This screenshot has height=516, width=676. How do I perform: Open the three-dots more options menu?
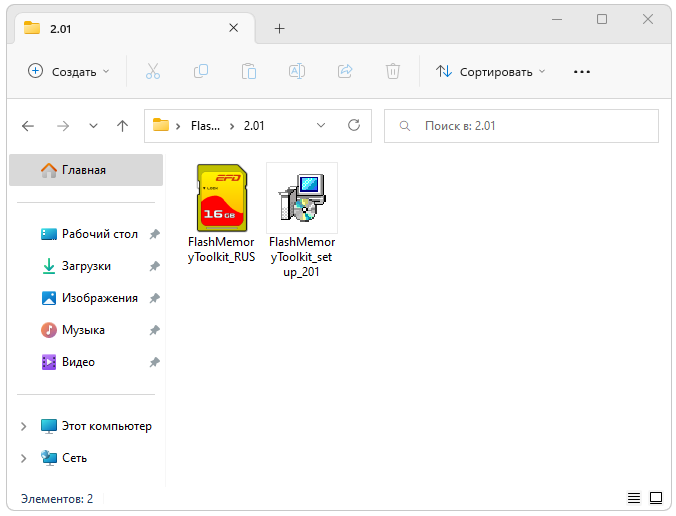pos(582,71)
